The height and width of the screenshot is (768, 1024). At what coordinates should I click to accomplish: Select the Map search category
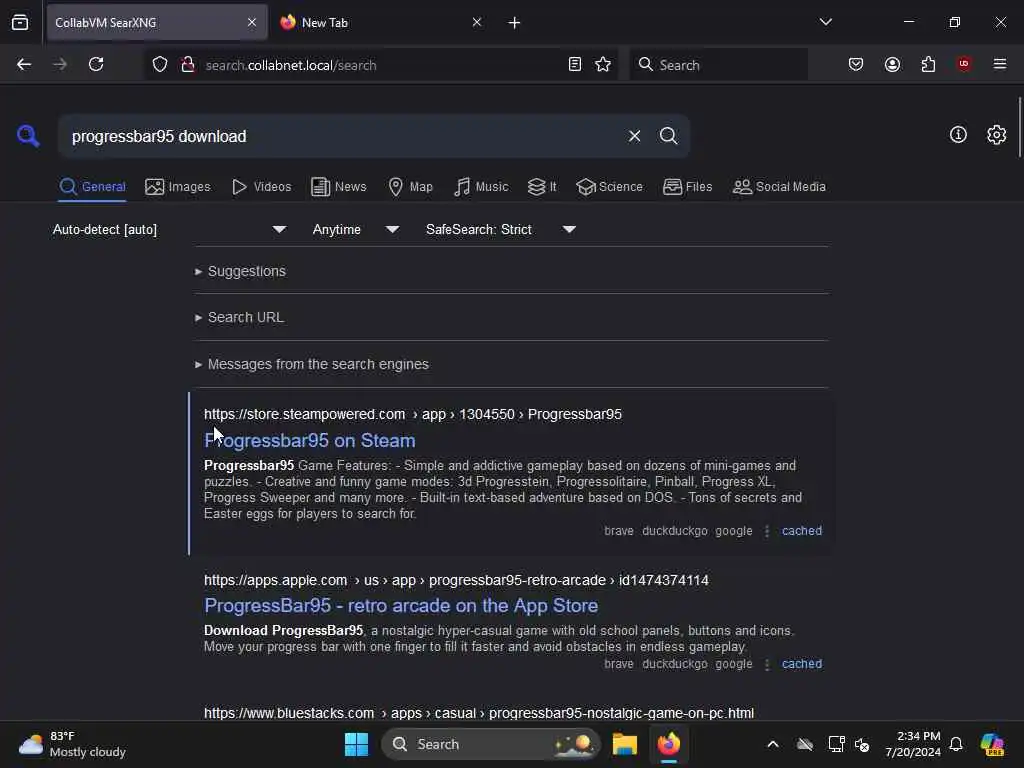pos(410,187)
